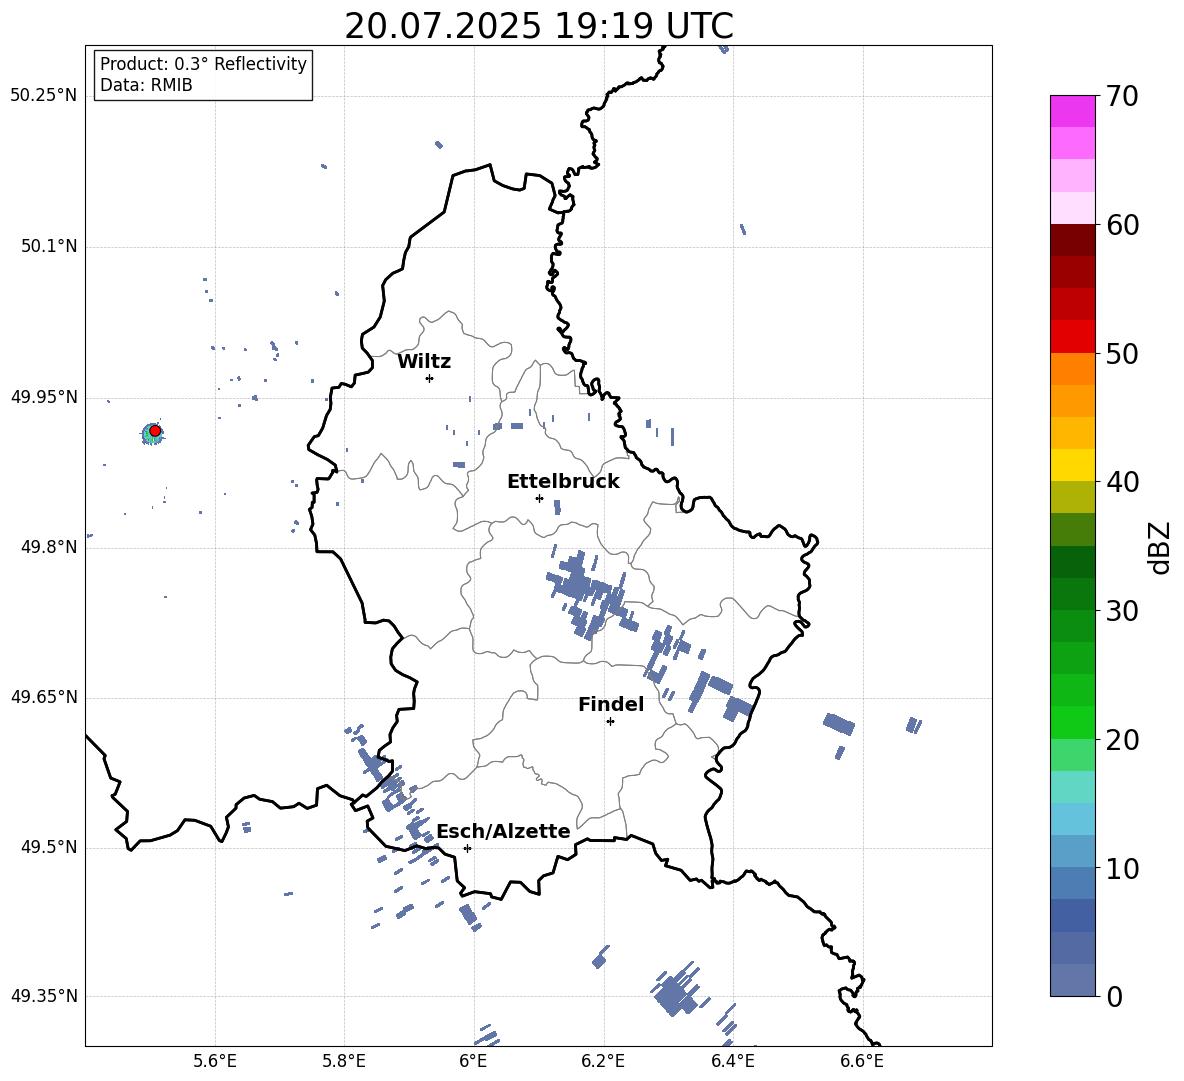This screenshot has width=1184, height=1081.
Task: Click the red radar site marker dot
Action: tap(155, 431)
